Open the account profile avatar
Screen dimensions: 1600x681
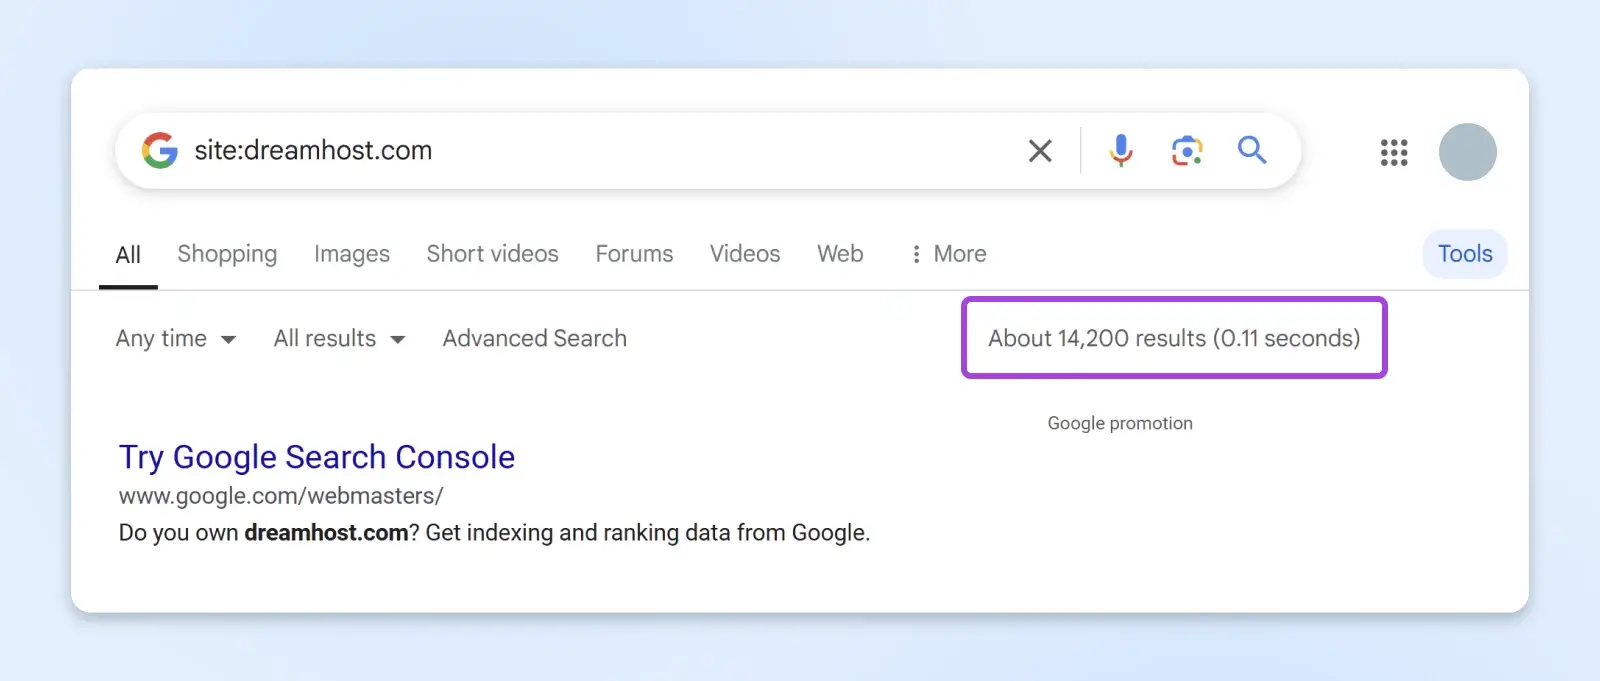[x=1467, y=152]
